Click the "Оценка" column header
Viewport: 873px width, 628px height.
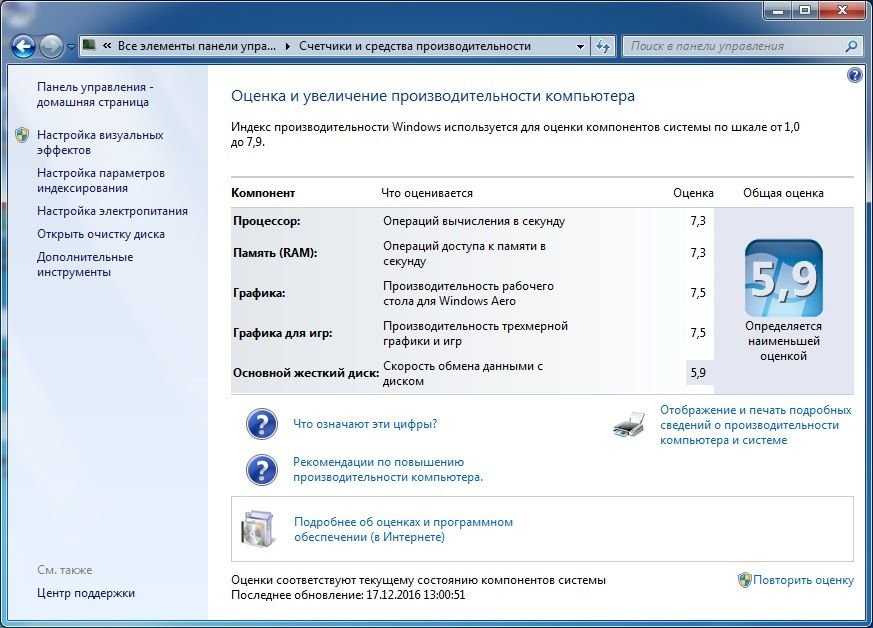[693, 193]
